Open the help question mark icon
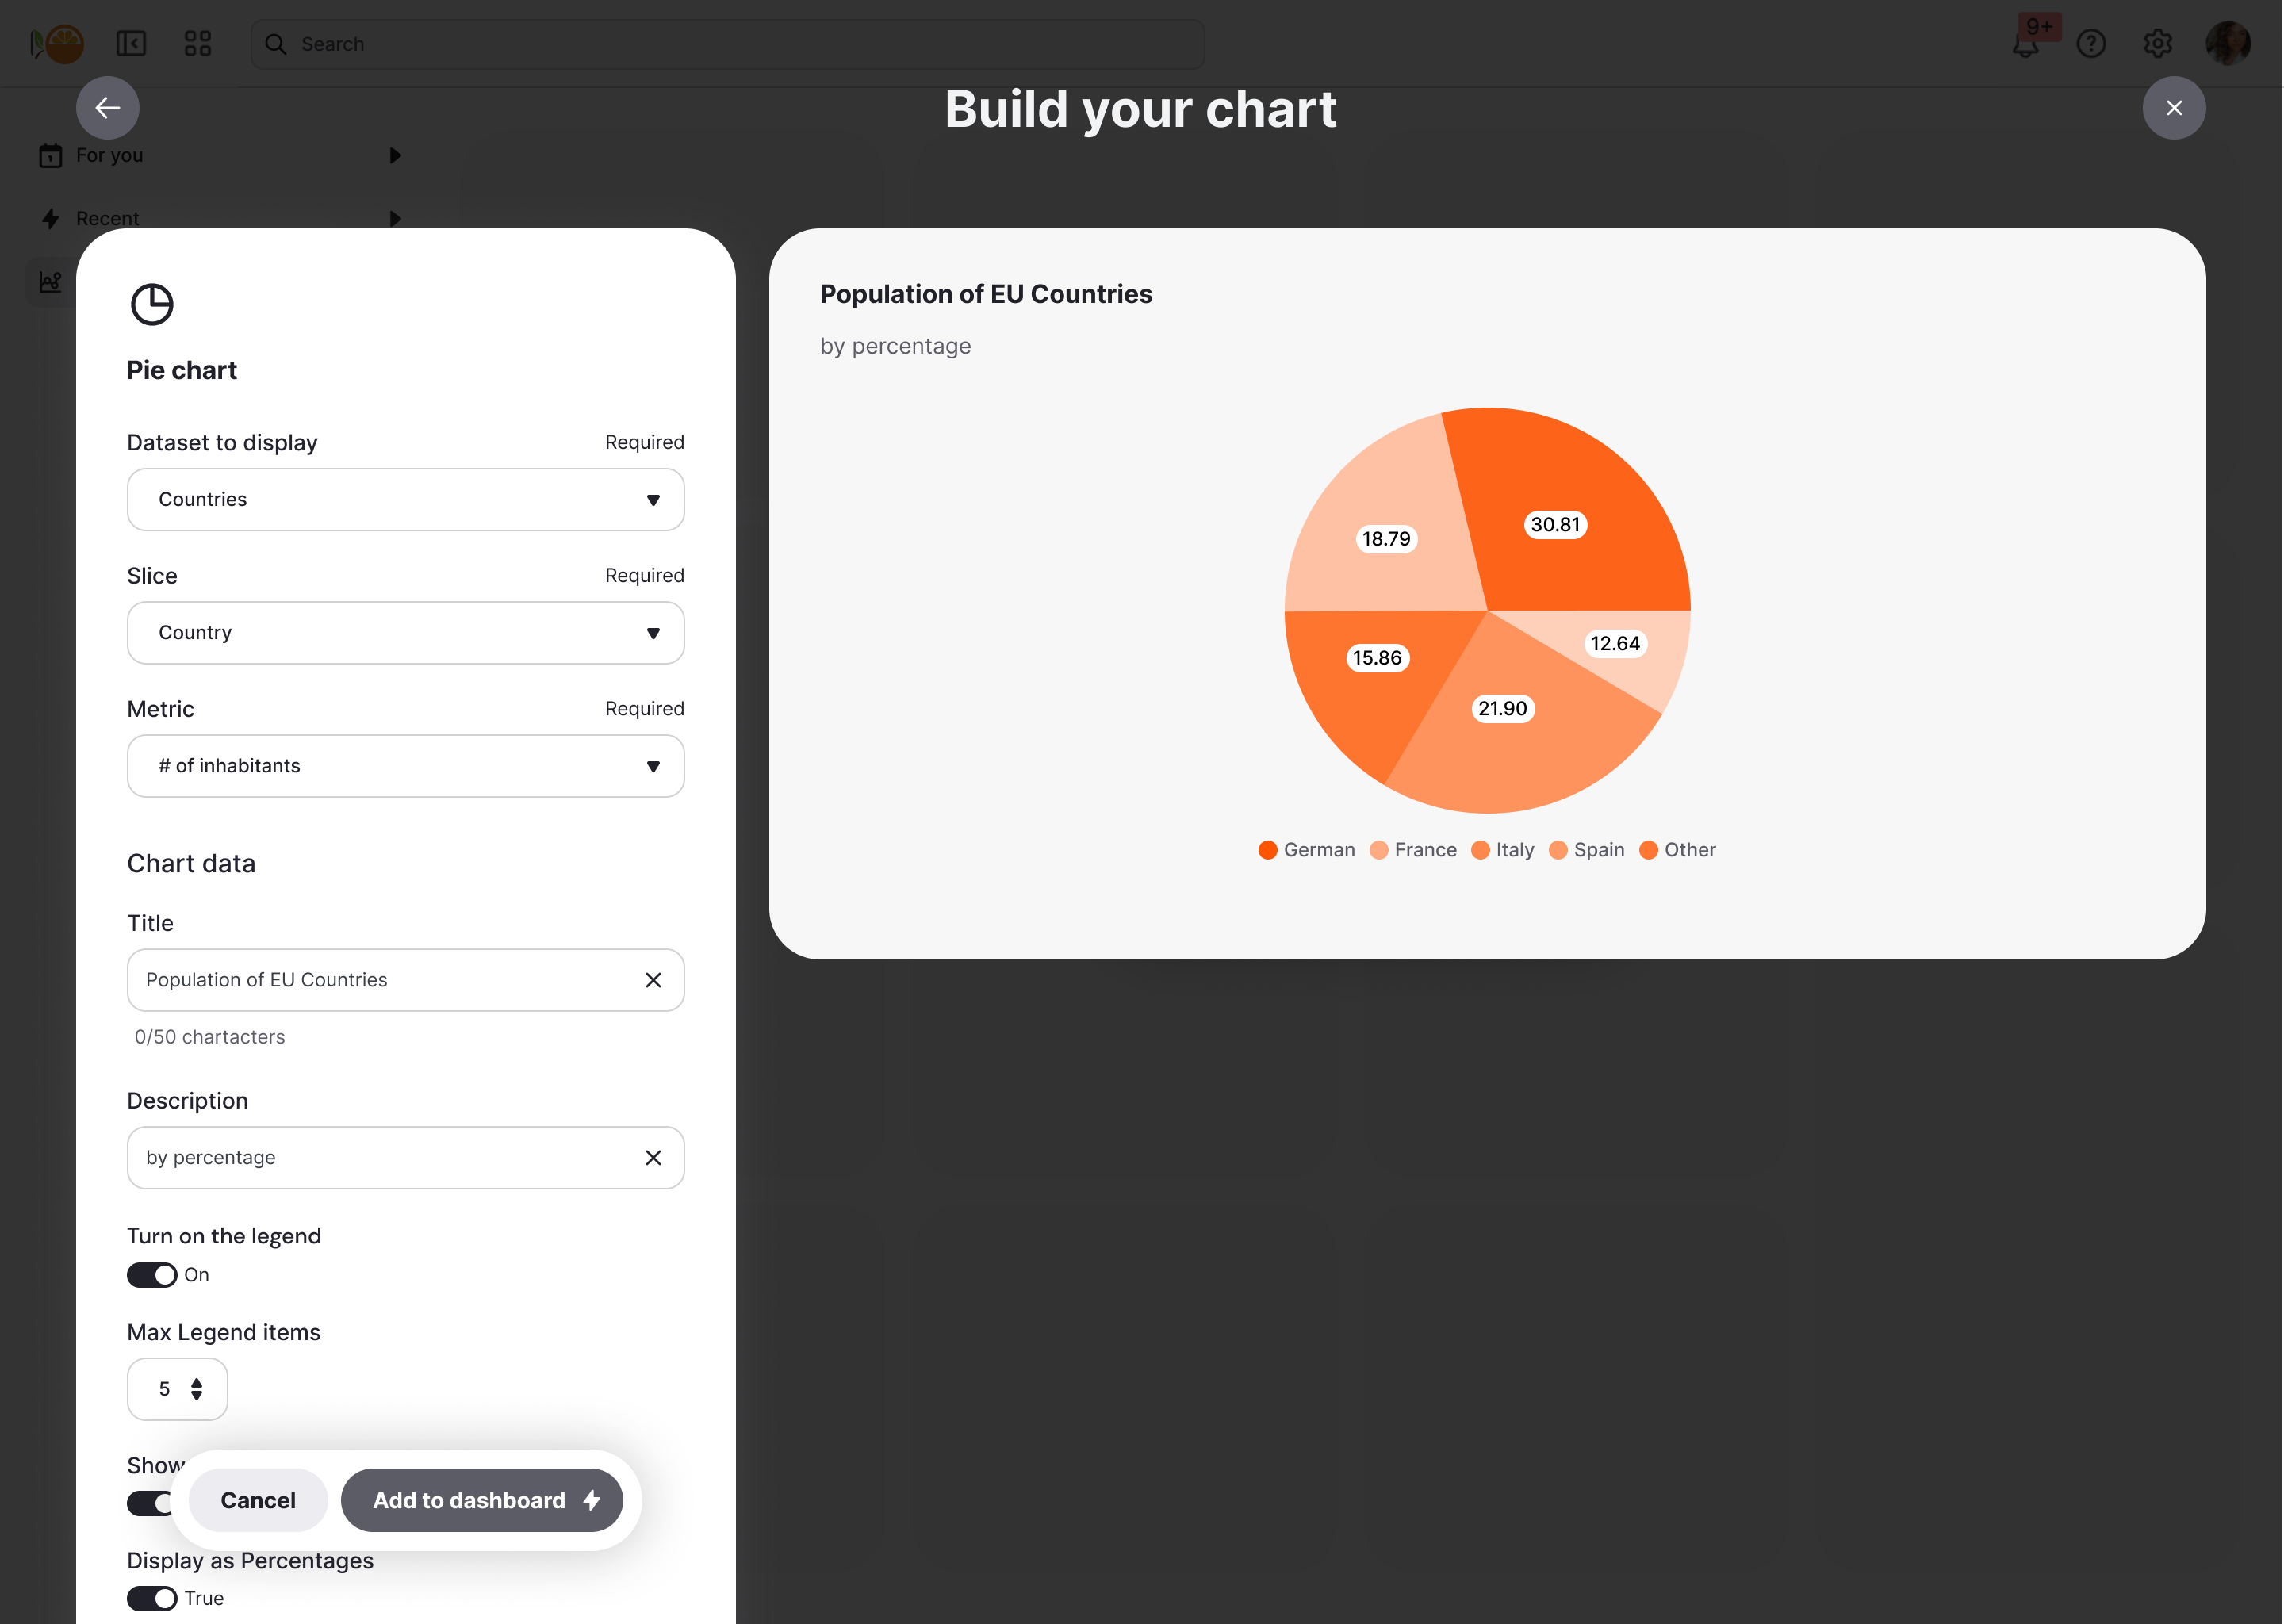This screenshot has width=2284, height=1624. tap(2091, 44)
